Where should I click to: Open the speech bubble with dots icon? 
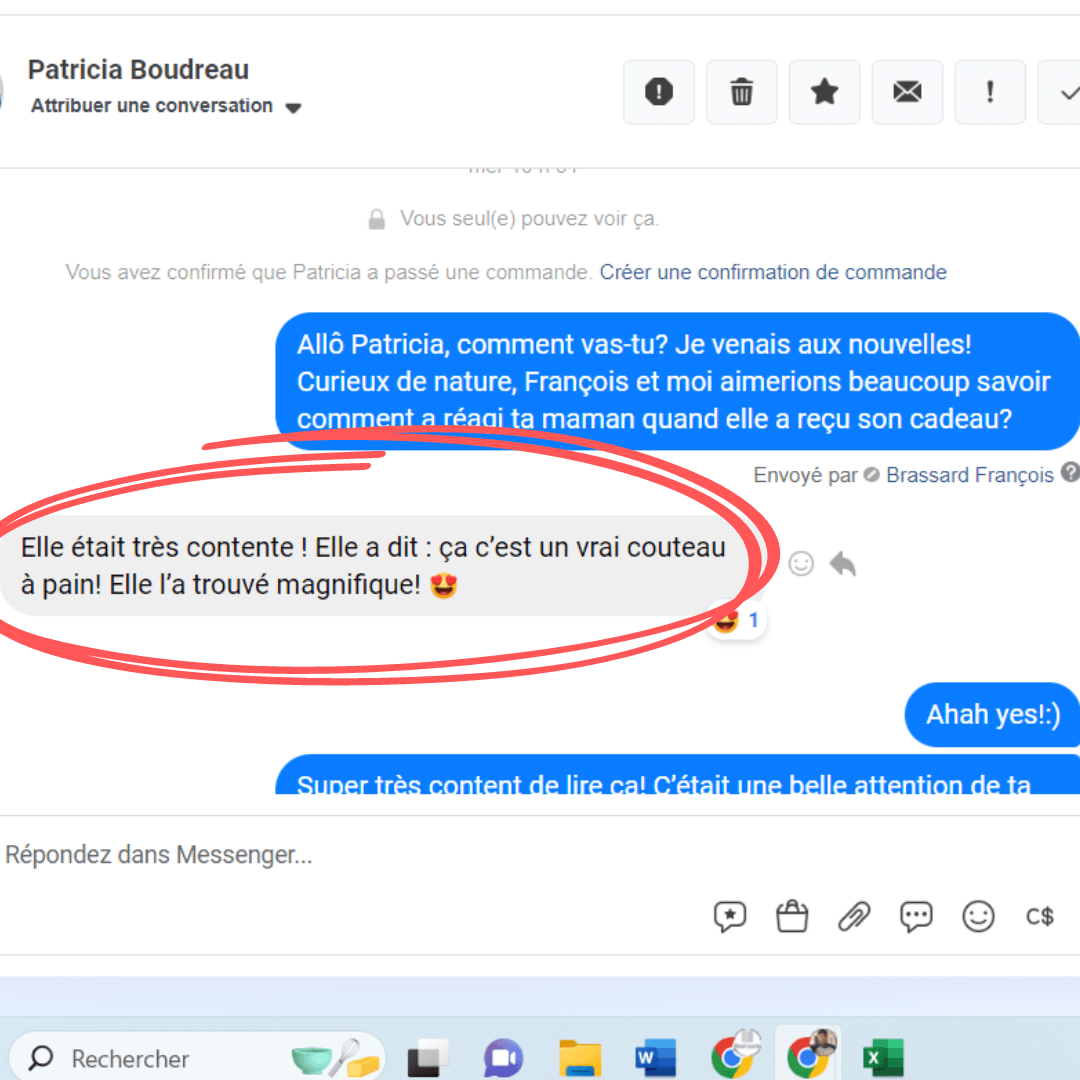[x=916, y=916]
